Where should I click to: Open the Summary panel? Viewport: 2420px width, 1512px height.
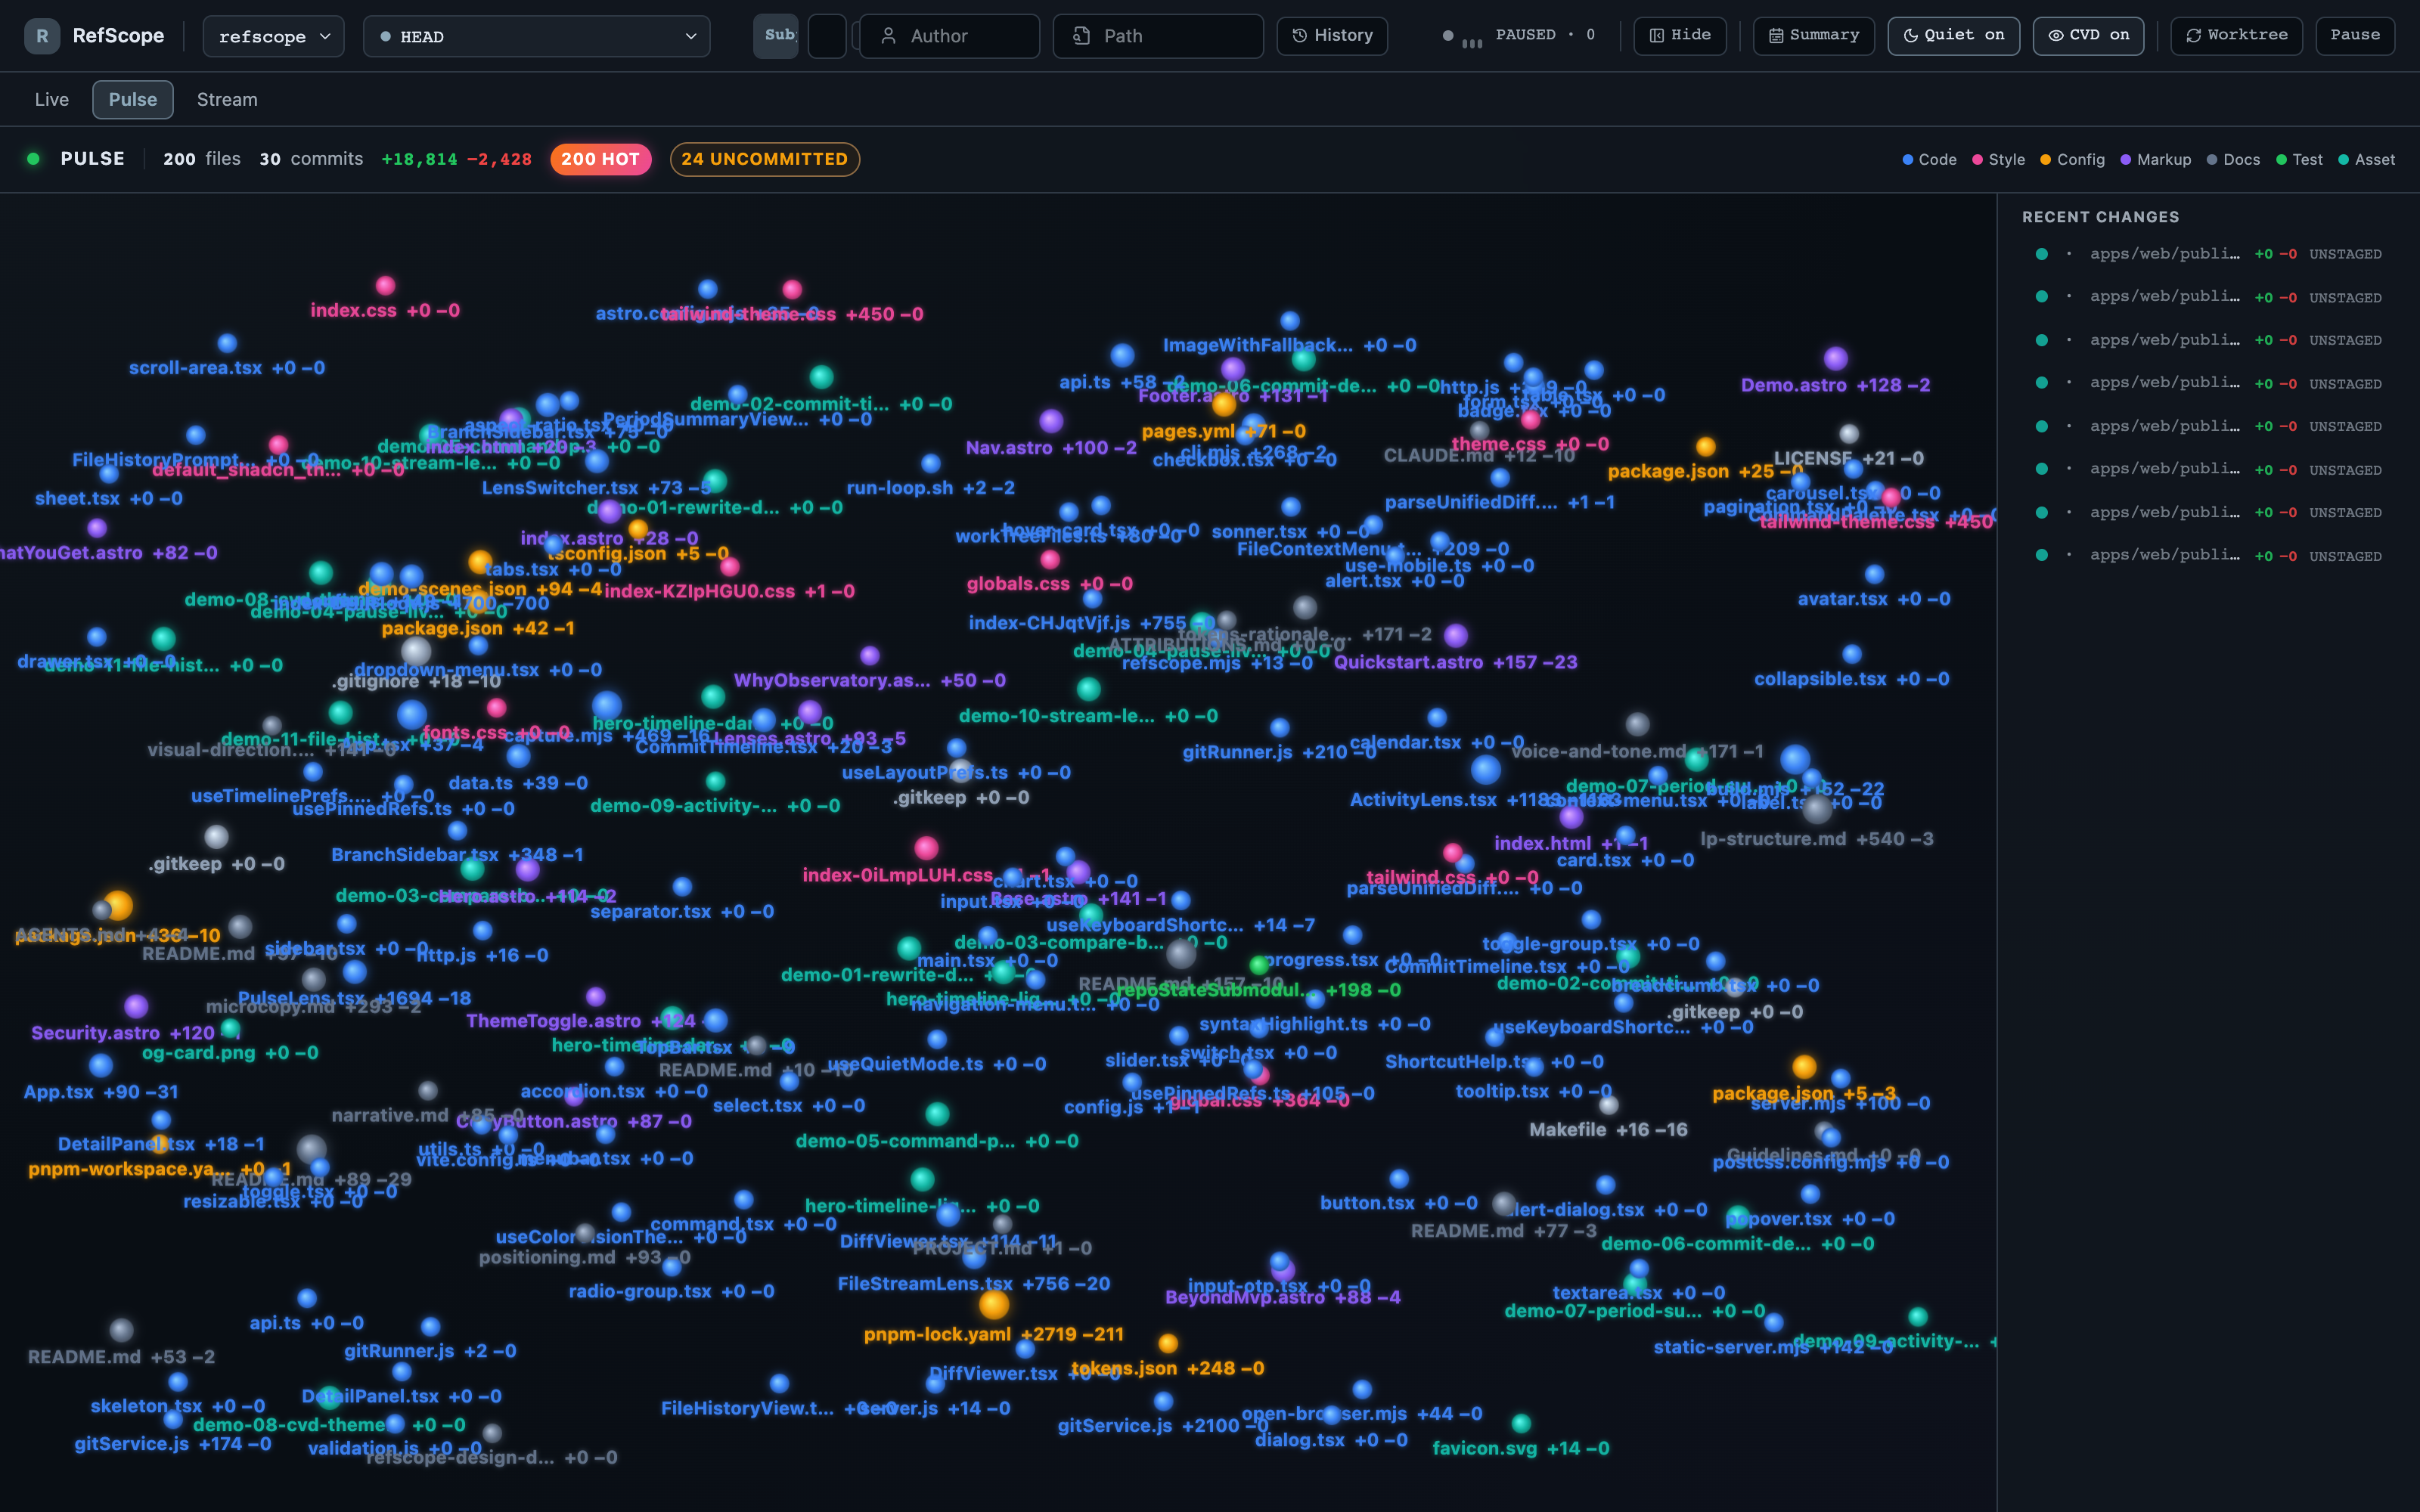pos(1814,36)
